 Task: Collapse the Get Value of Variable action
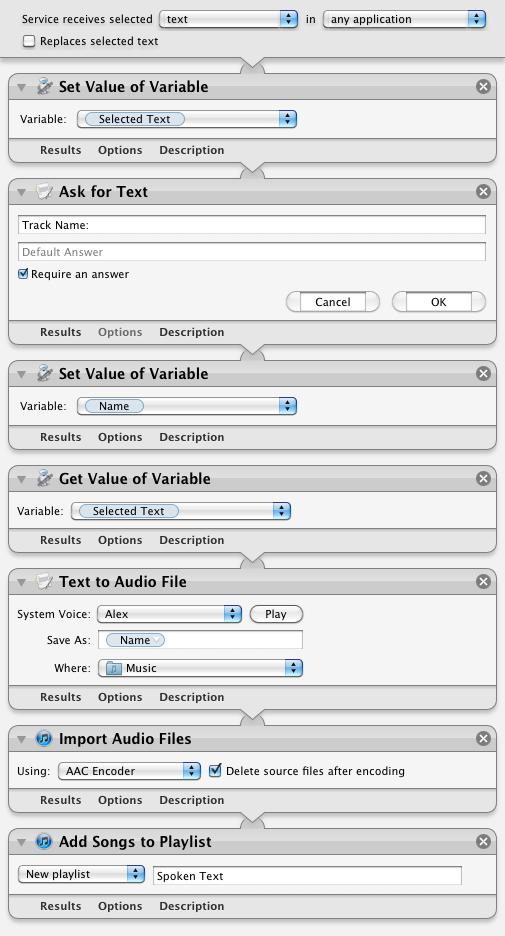point(21,479)
